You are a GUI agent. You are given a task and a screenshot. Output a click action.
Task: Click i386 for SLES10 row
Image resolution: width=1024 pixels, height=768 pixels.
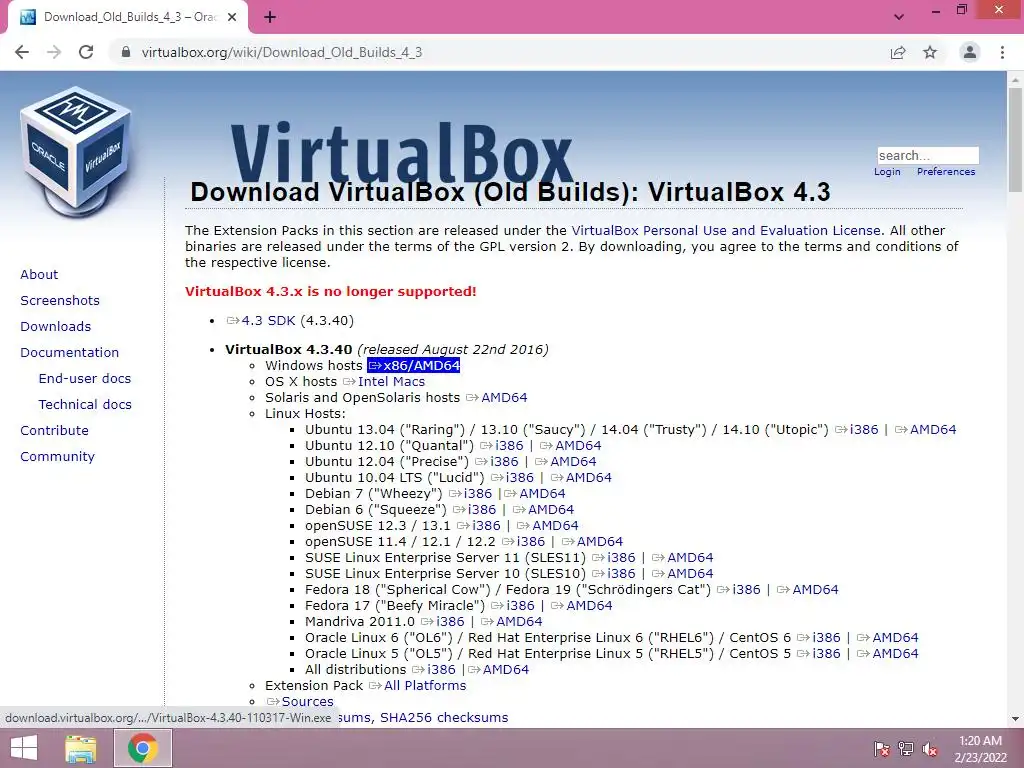621,573
